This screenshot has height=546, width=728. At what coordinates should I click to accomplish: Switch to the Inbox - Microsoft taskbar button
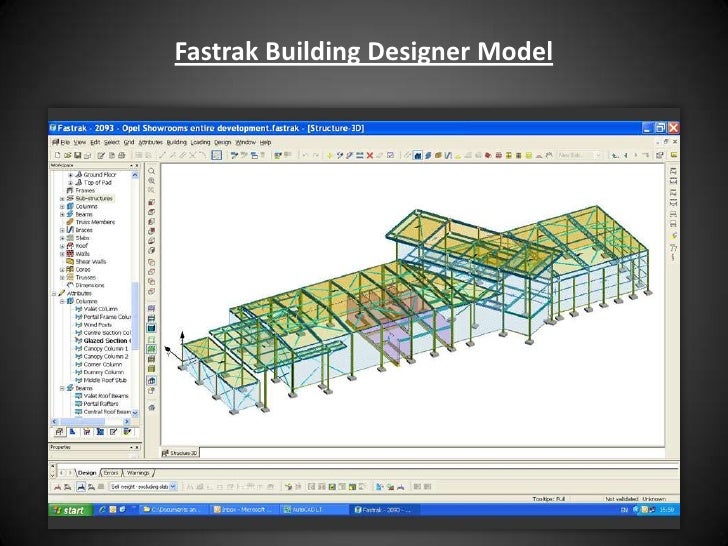244,510
